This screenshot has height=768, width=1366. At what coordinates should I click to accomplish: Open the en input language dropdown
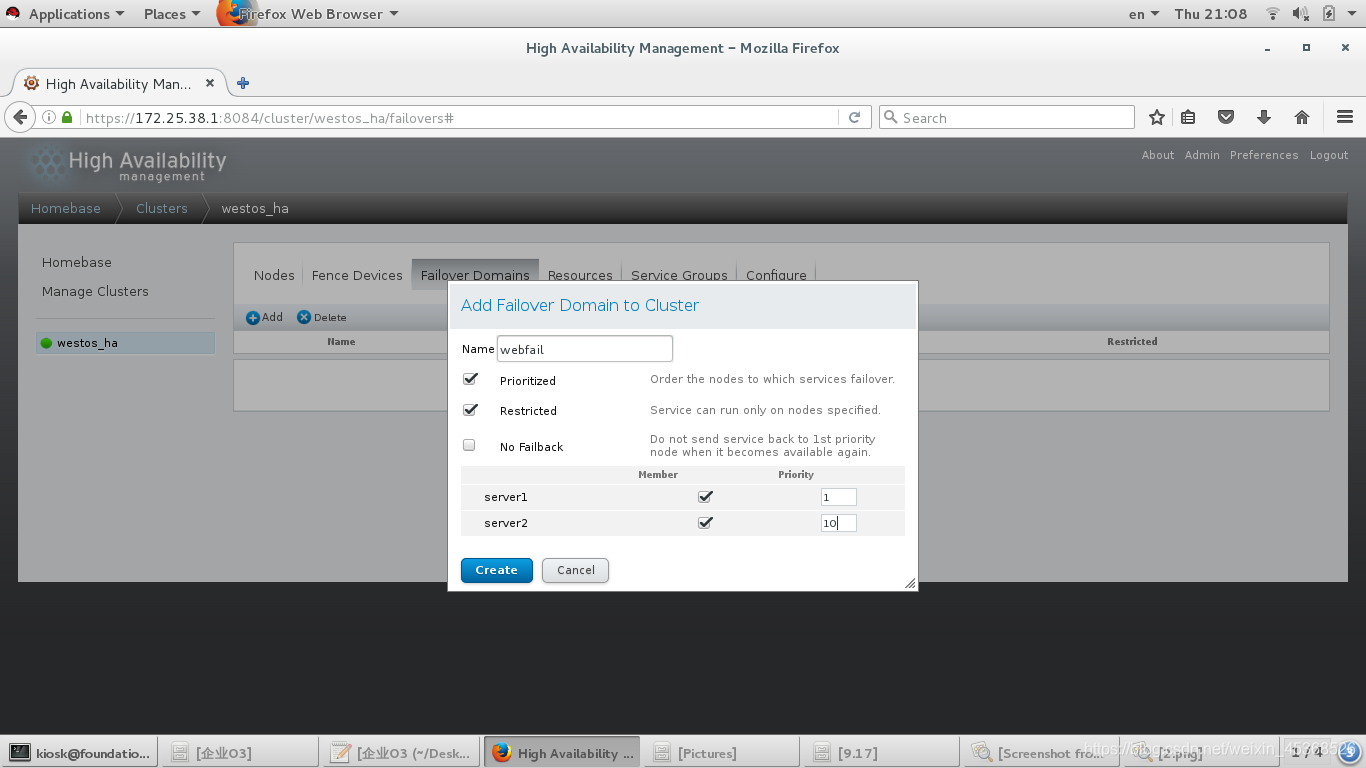[x=1144, y=14]
